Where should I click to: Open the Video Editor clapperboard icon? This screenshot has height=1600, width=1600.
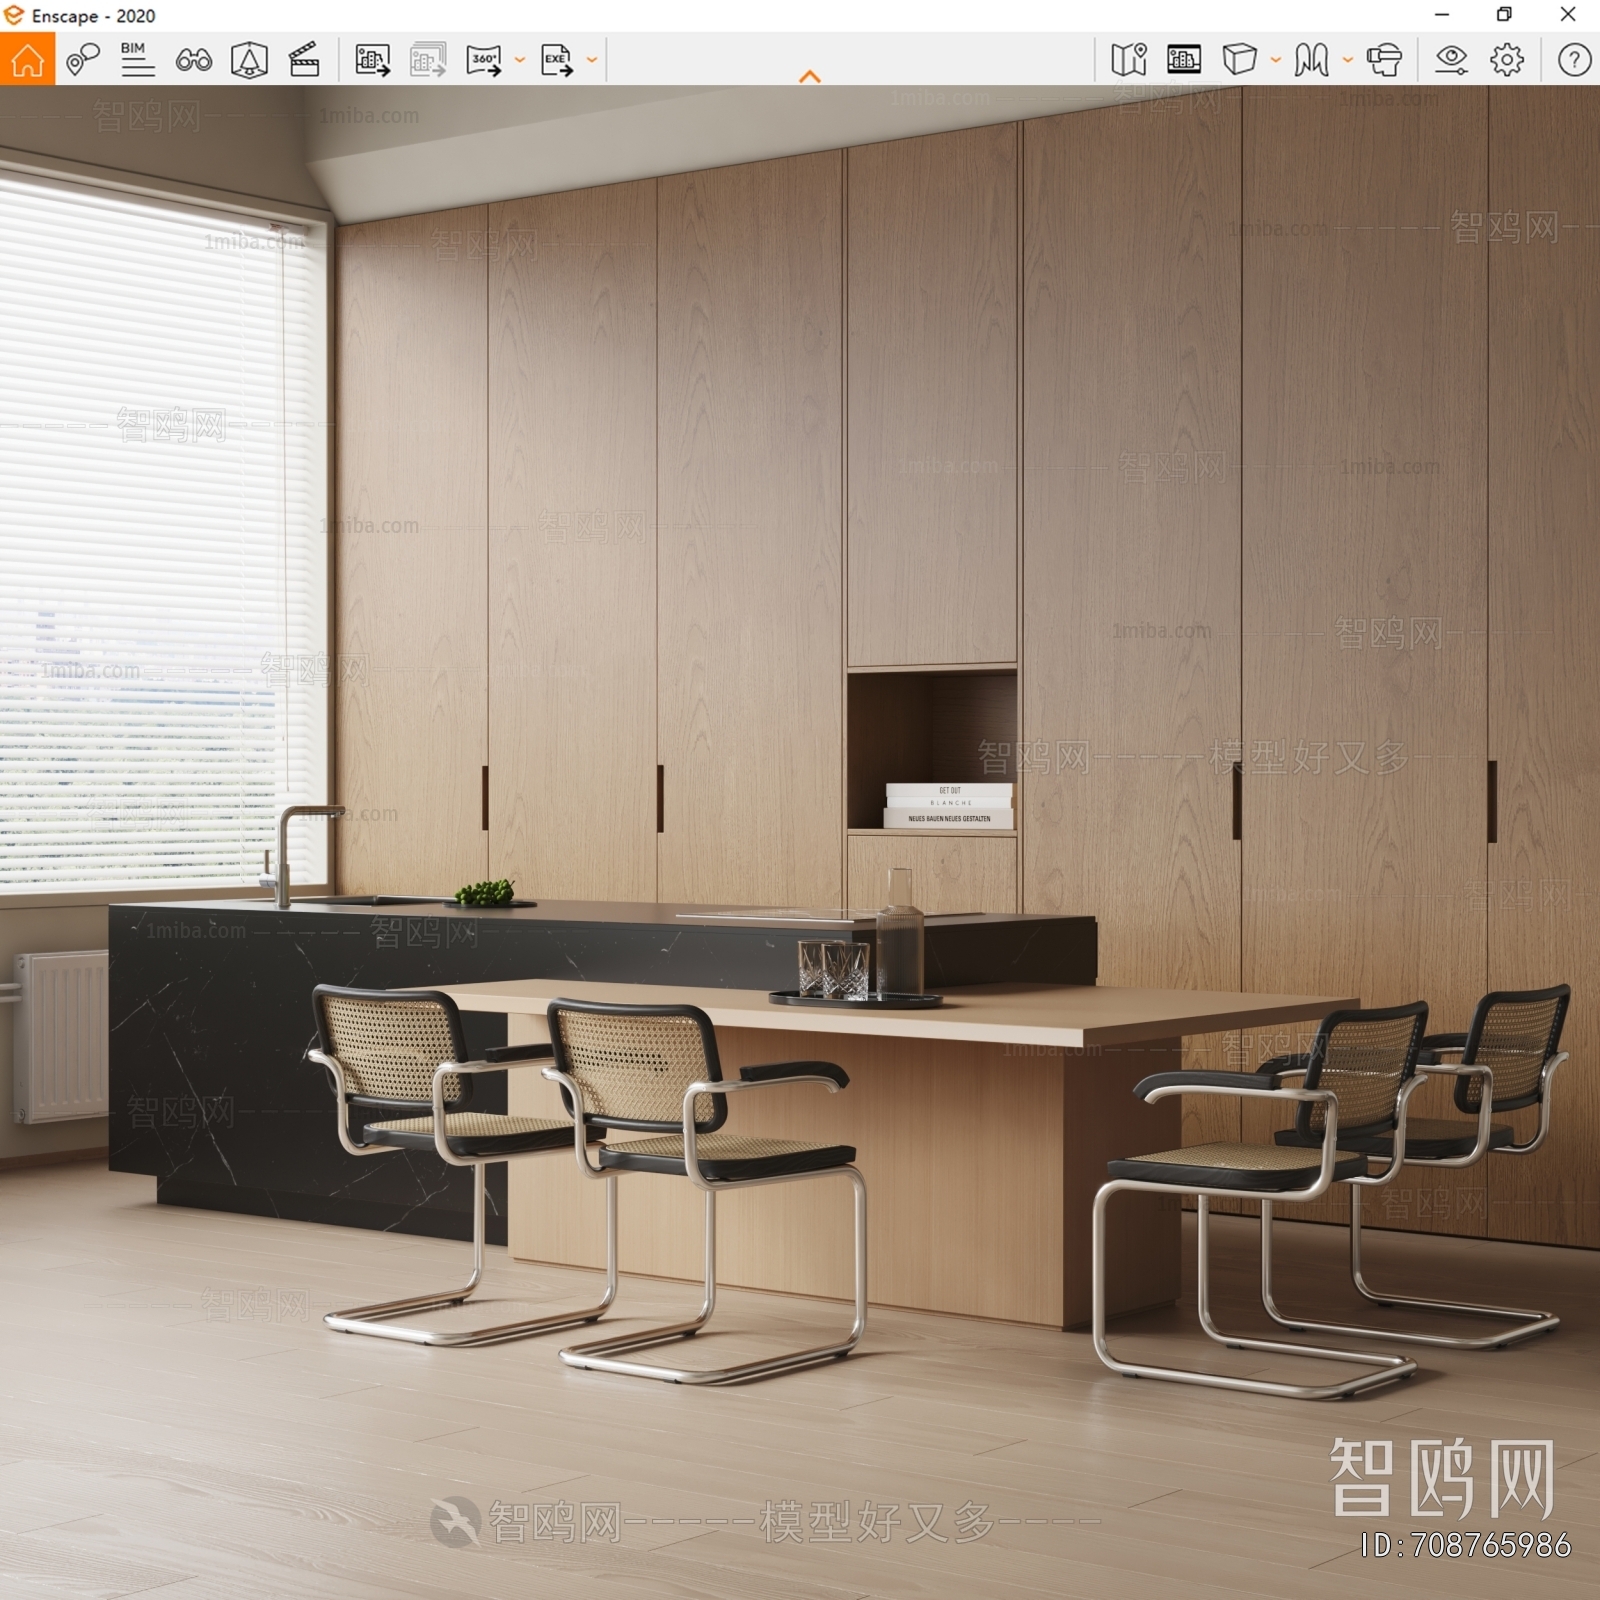click(x=304, y=60)
